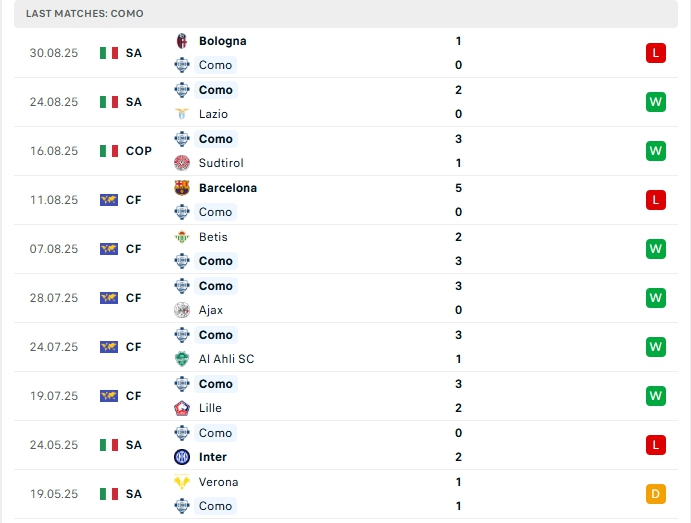The height and width of the screenshot is (523, 691).
Task: Click the Sudtirol team logo
Action: (181, 163)
